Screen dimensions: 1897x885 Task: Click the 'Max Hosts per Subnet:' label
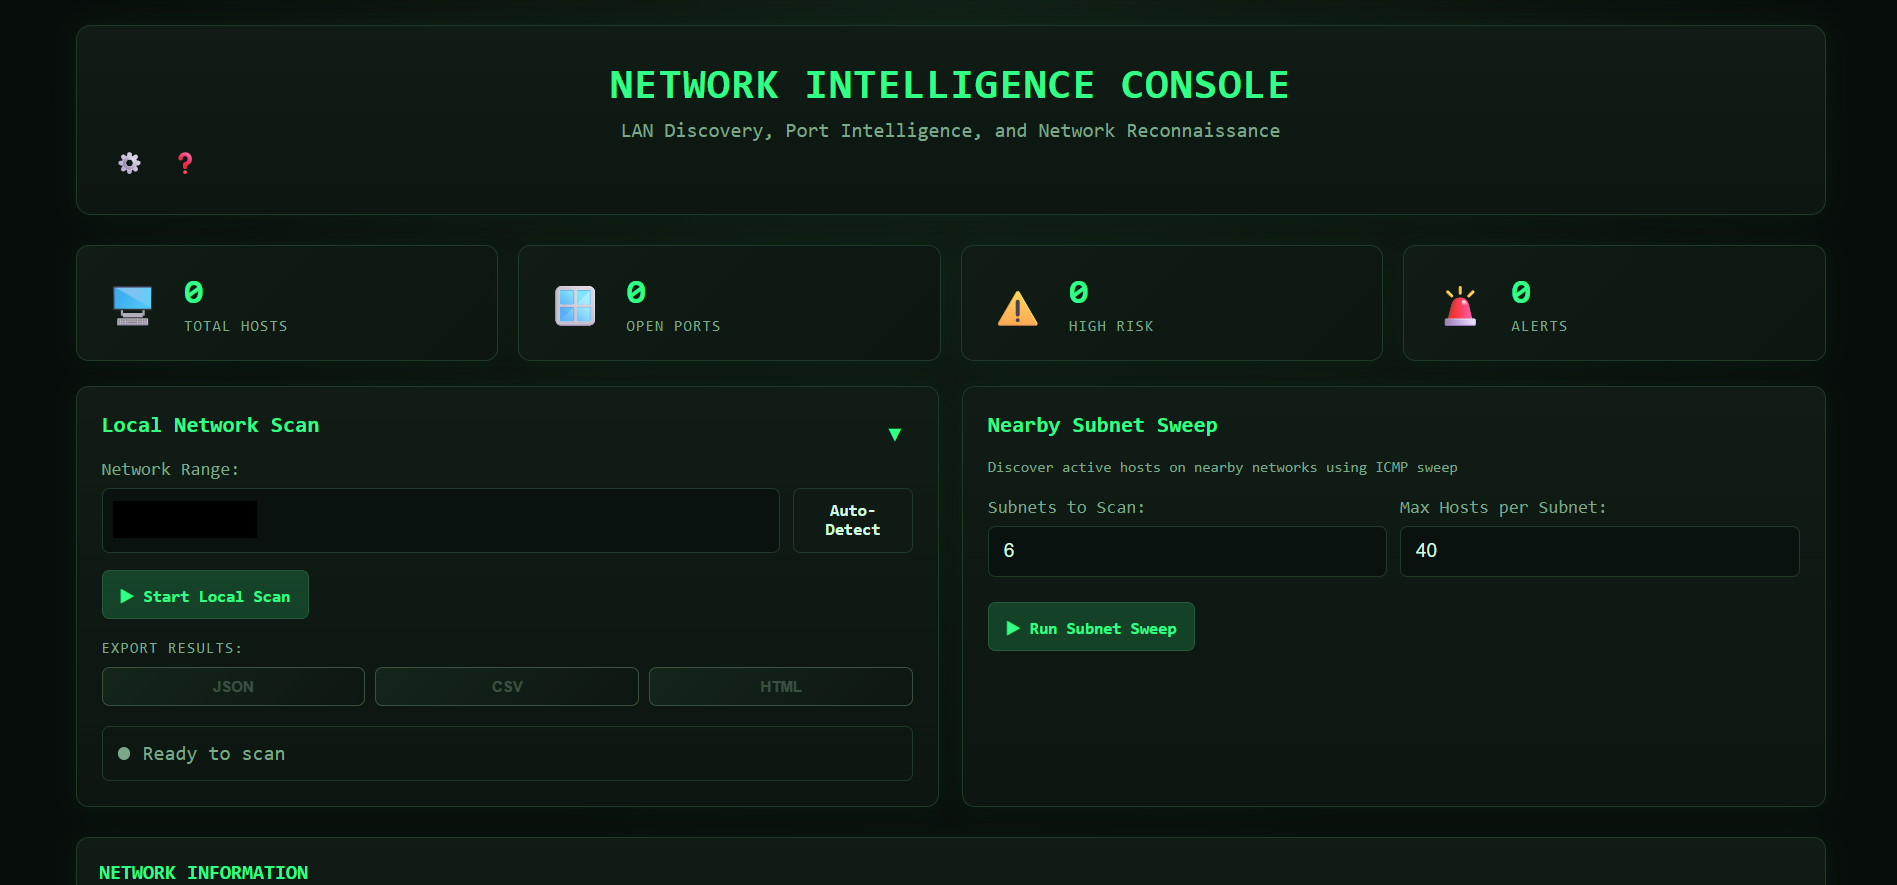(x=1503, y=508)
